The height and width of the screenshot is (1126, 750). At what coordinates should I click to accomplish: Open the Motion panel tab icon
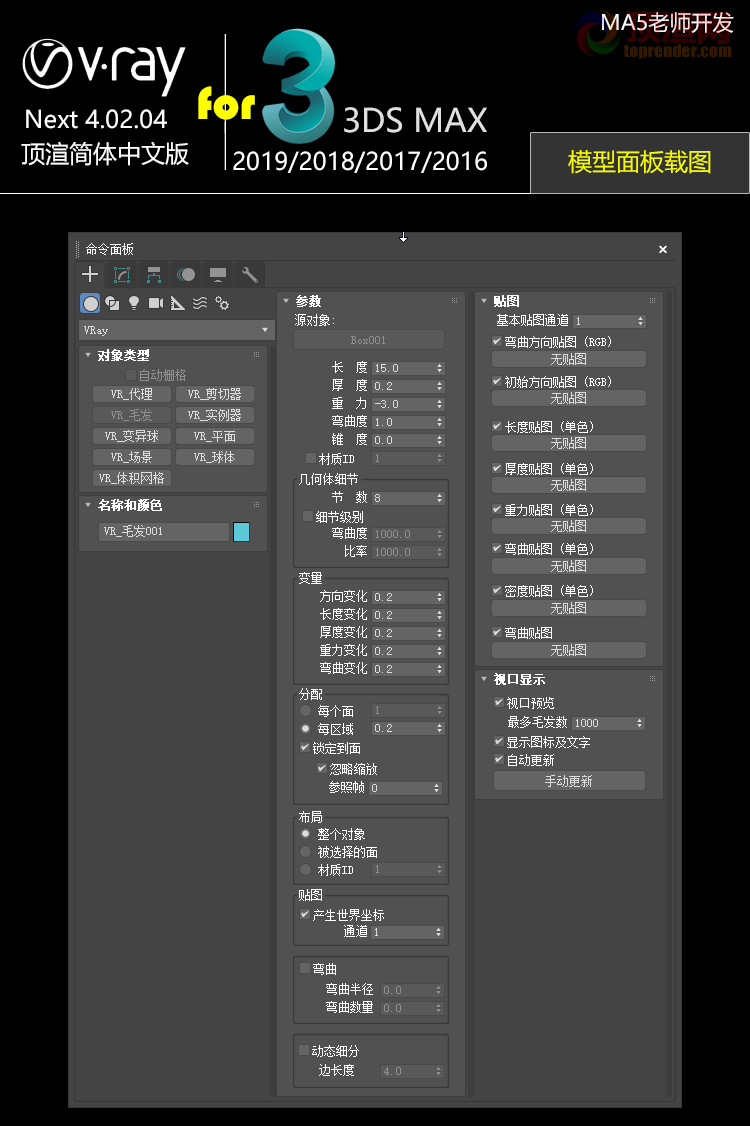(x=186, y=274)
